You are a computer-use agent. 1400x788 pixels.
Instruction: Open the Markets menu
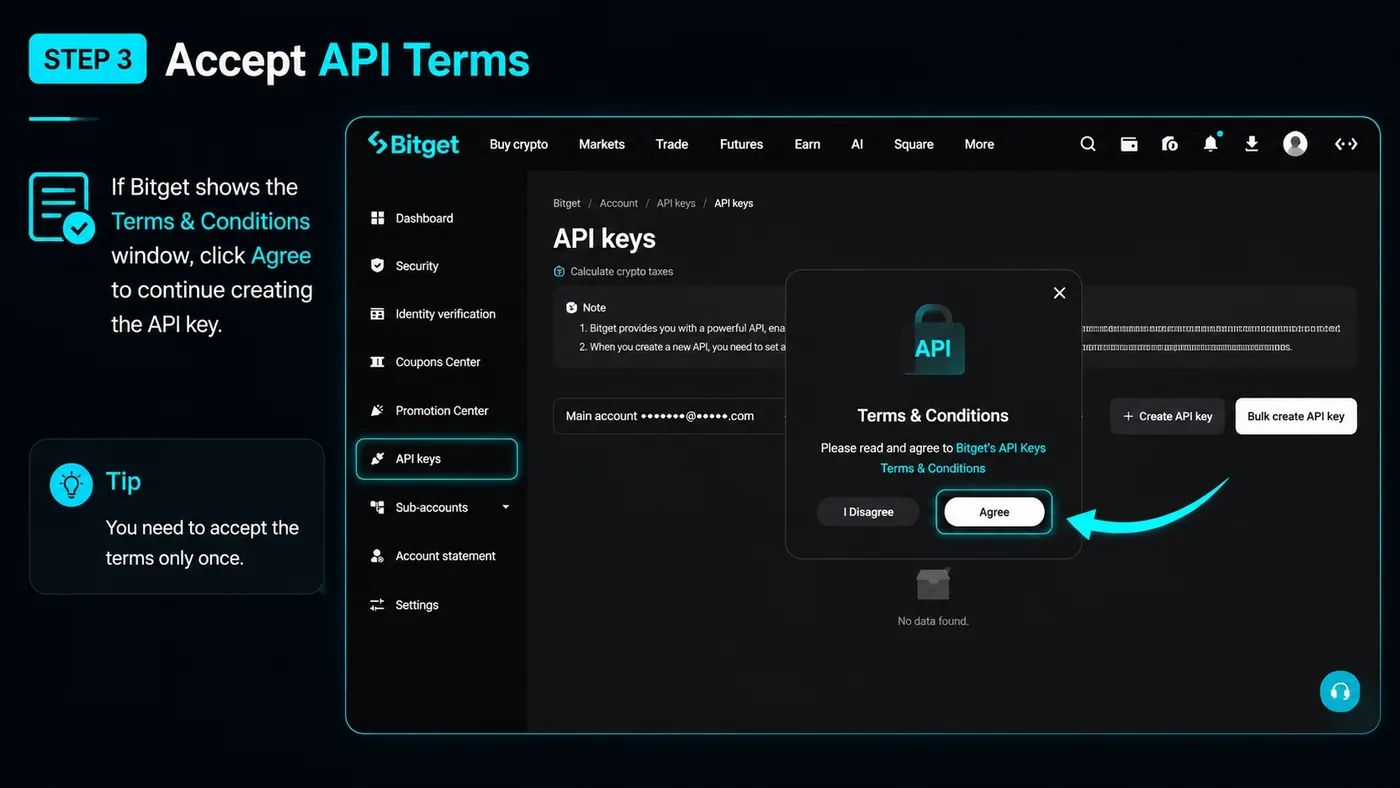602,144
